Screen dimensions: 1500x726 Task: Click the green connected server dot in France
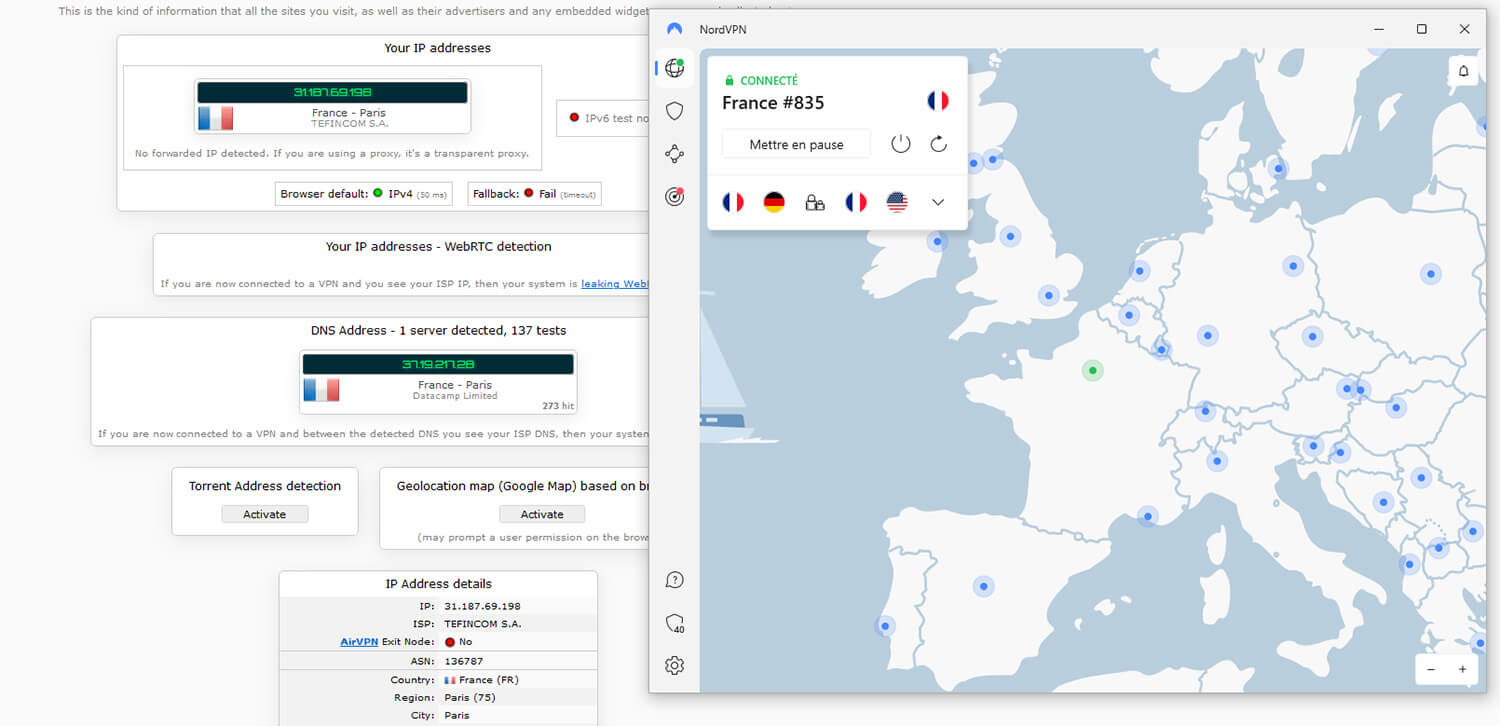1093,371
